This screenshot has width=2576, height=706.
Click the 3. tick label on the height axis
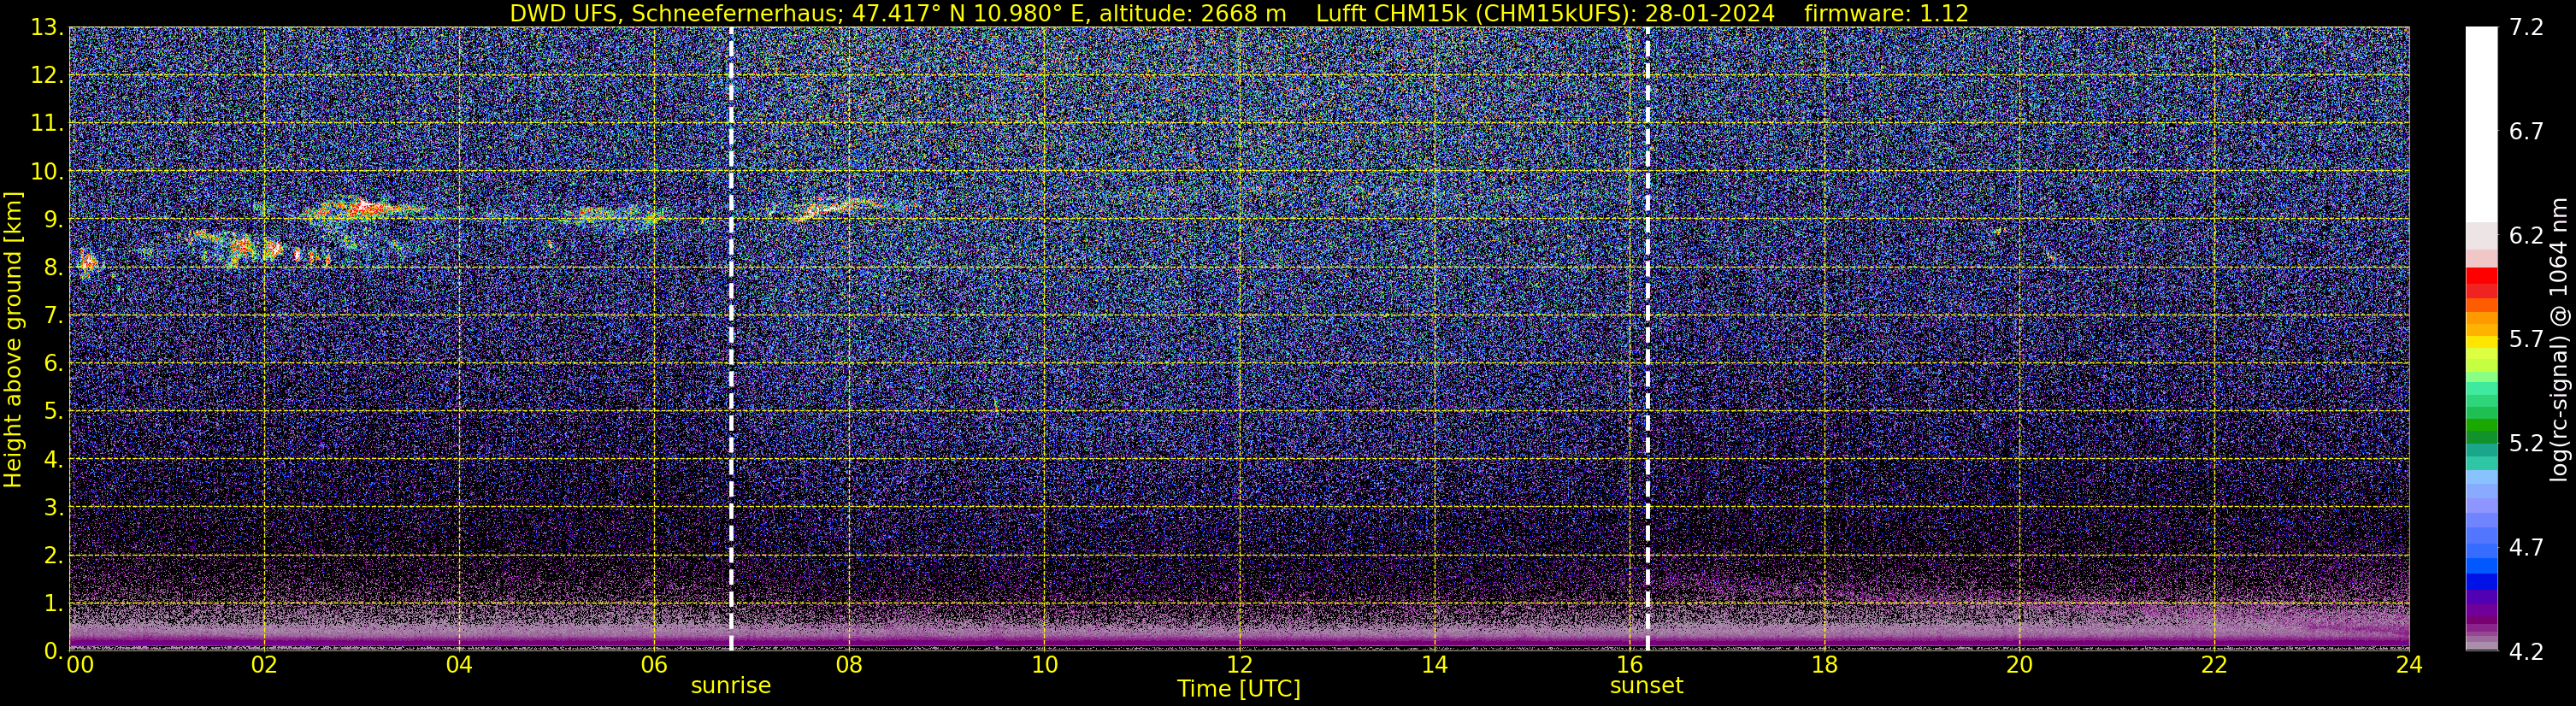(54, 508)
